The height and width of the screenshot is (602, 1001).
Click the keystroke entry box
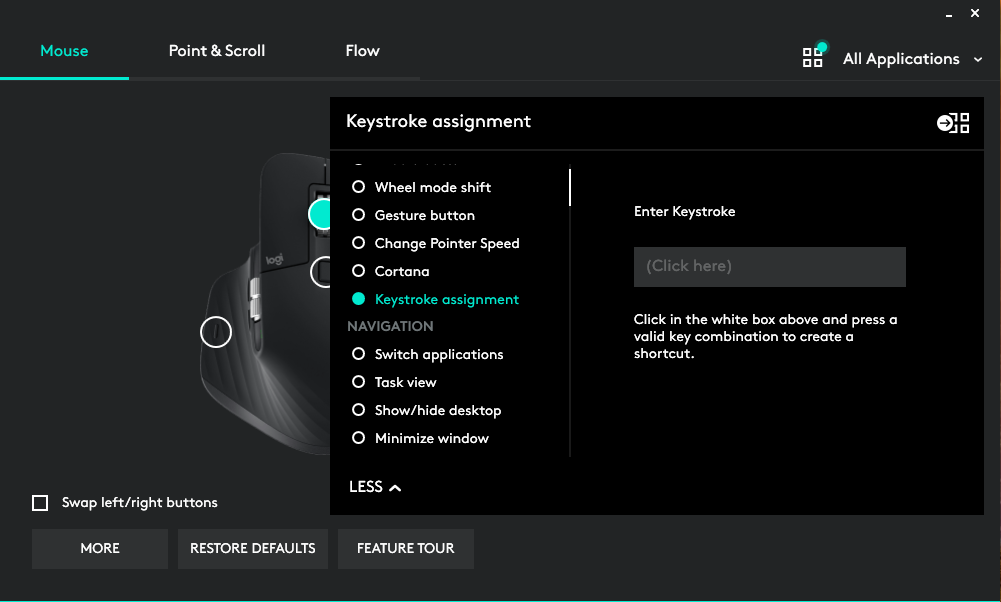(768, 266)
